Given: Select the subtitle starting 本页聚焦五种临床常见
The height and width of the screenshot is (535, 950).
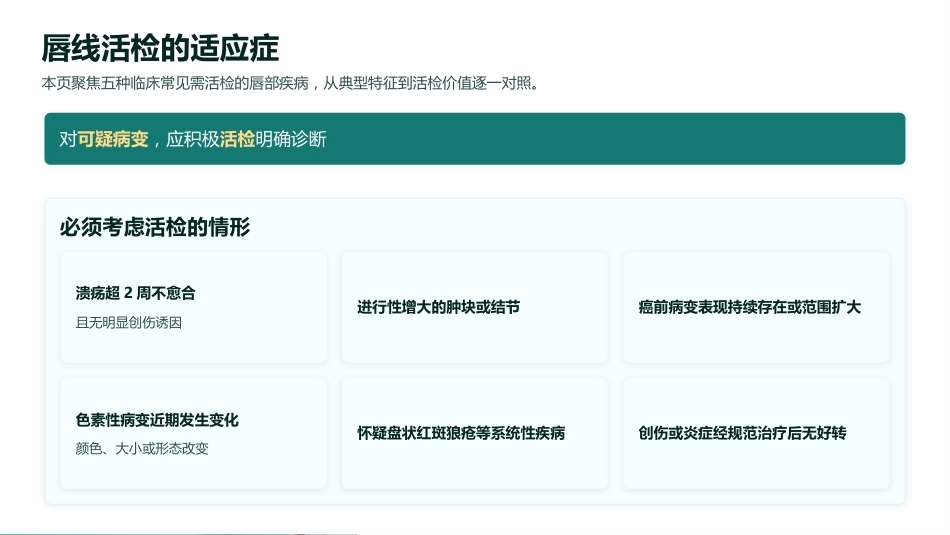Looking at the screenshot, I should 290,83.
